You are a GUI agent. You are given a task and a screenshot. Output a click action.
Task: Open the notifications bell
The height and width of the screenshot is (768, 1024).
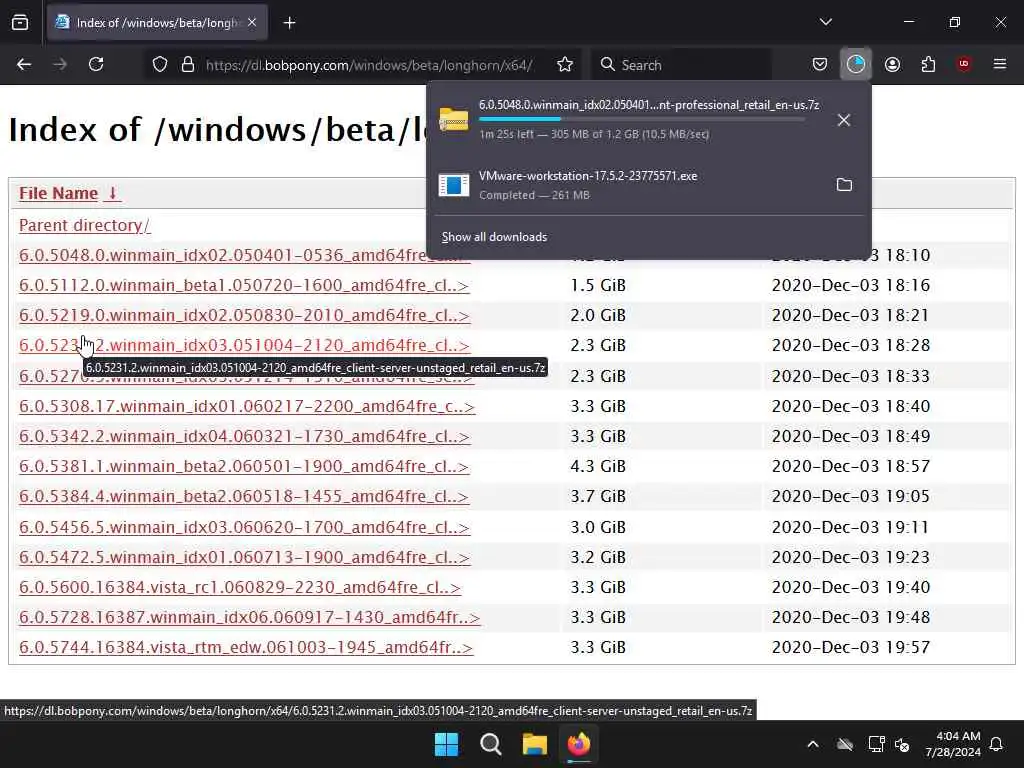(x=997, y=744)
